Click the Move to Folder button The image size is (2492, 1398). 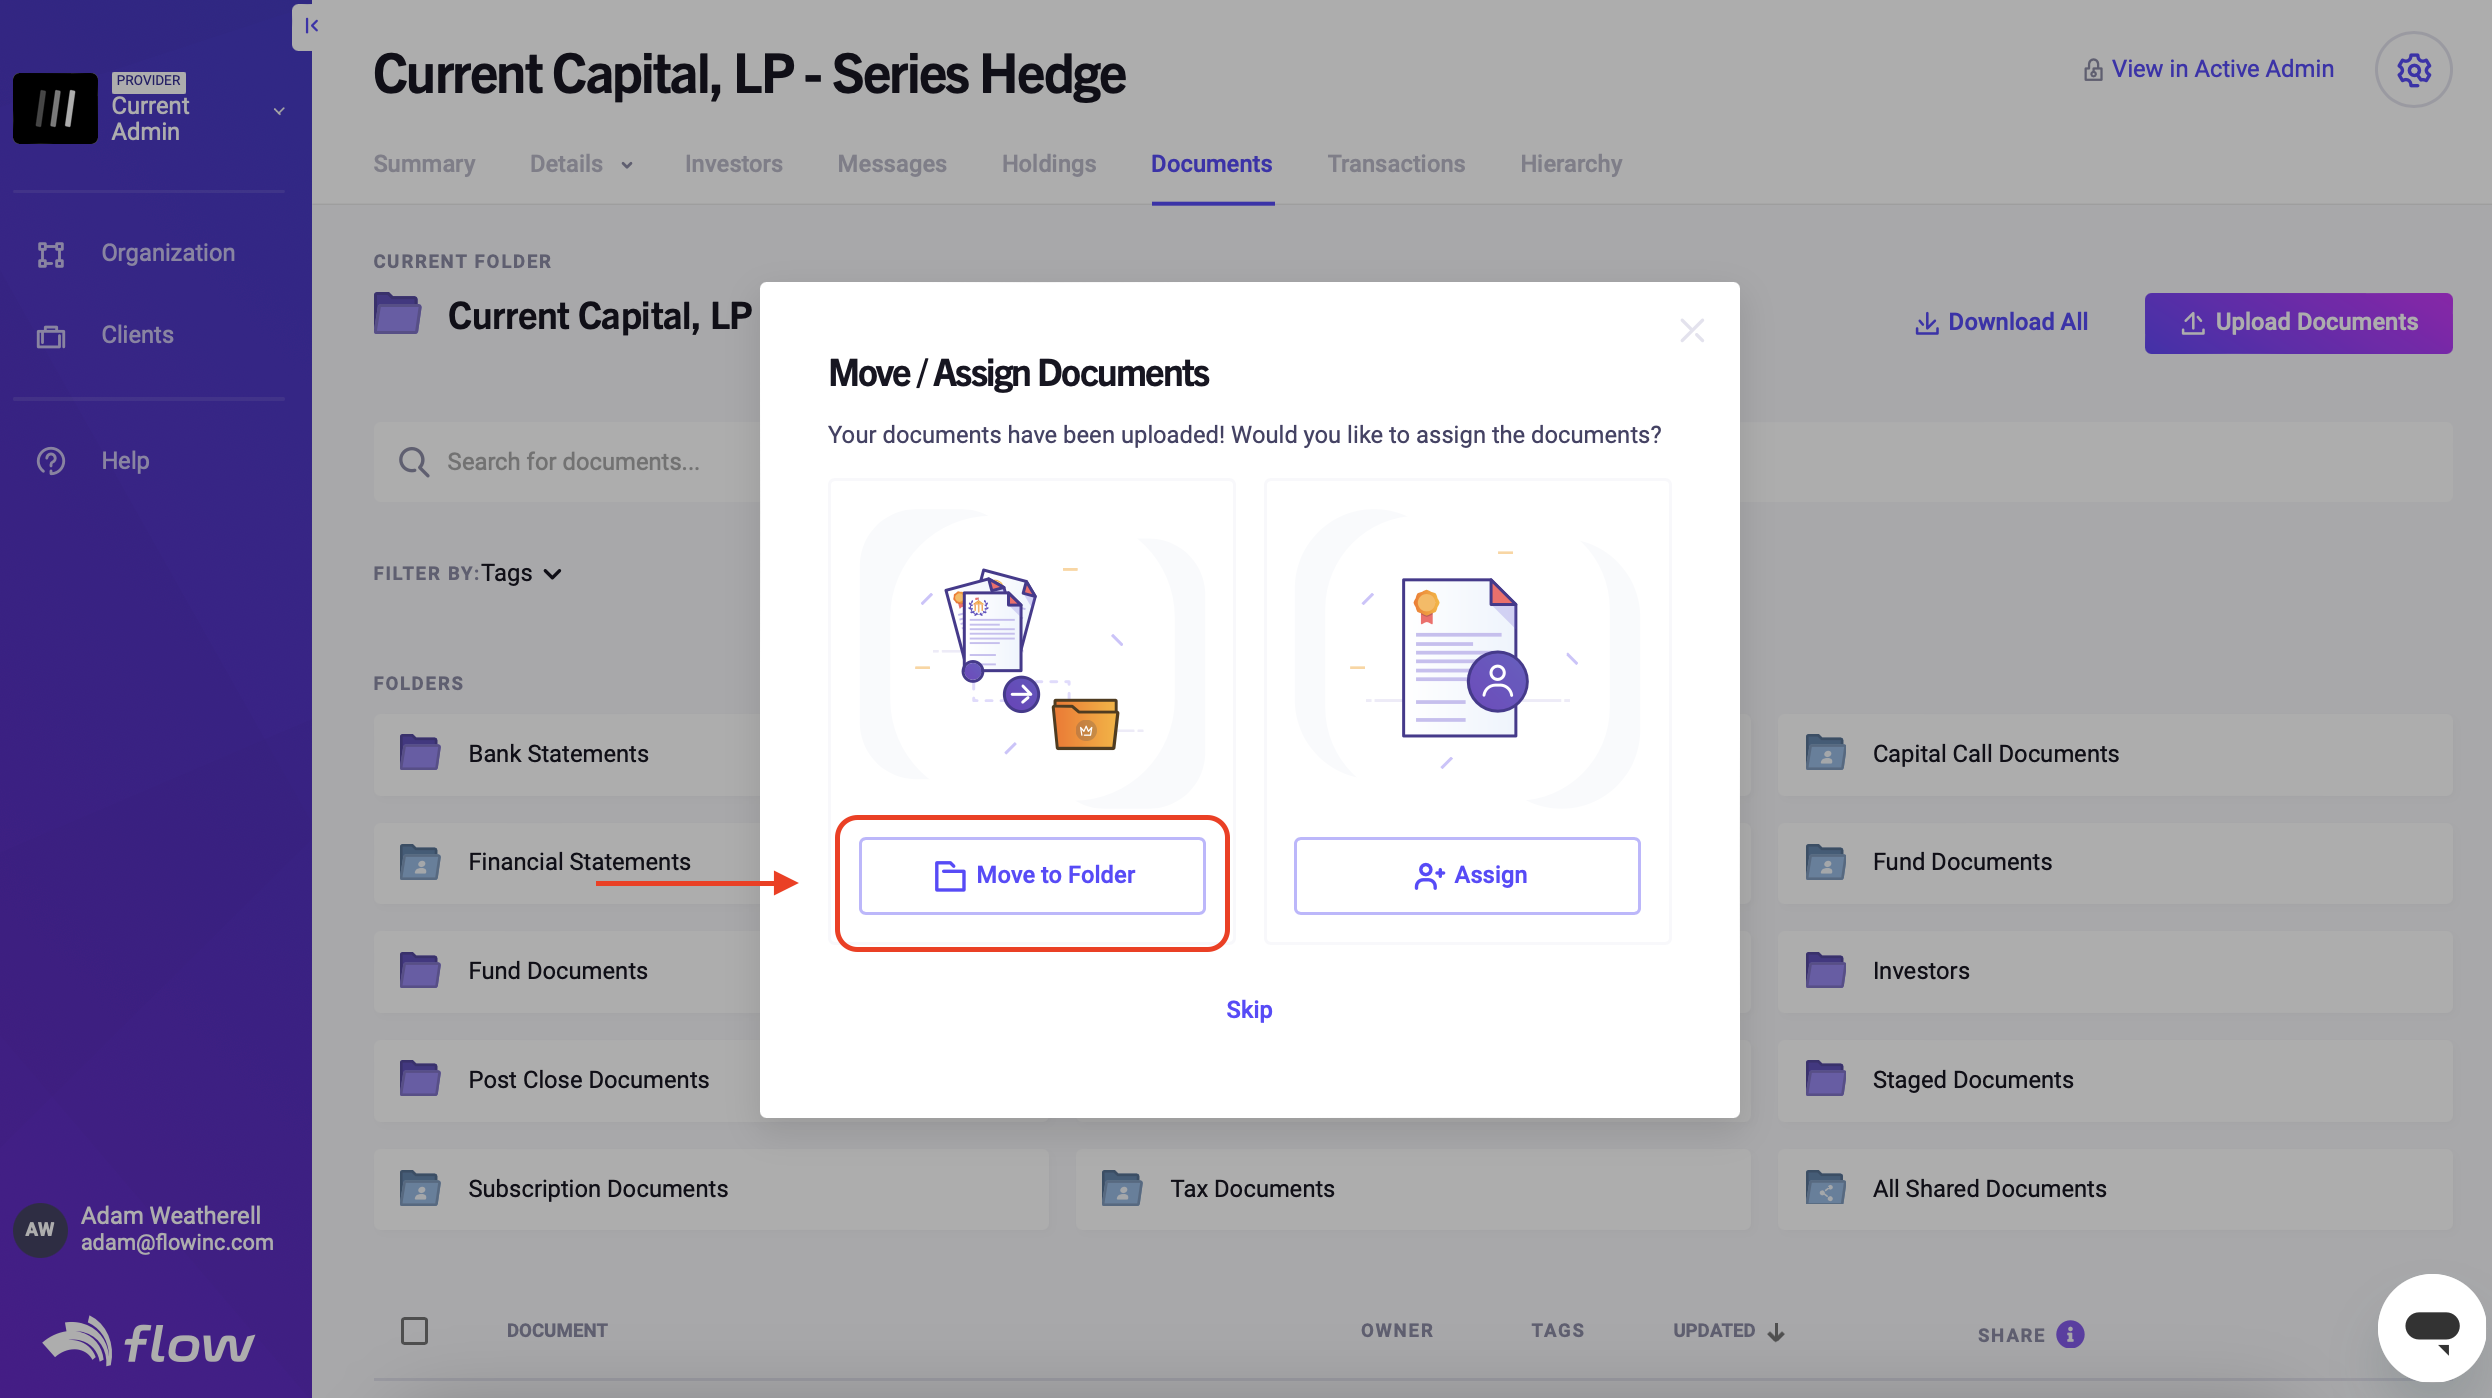click(x=1032, y=874)
